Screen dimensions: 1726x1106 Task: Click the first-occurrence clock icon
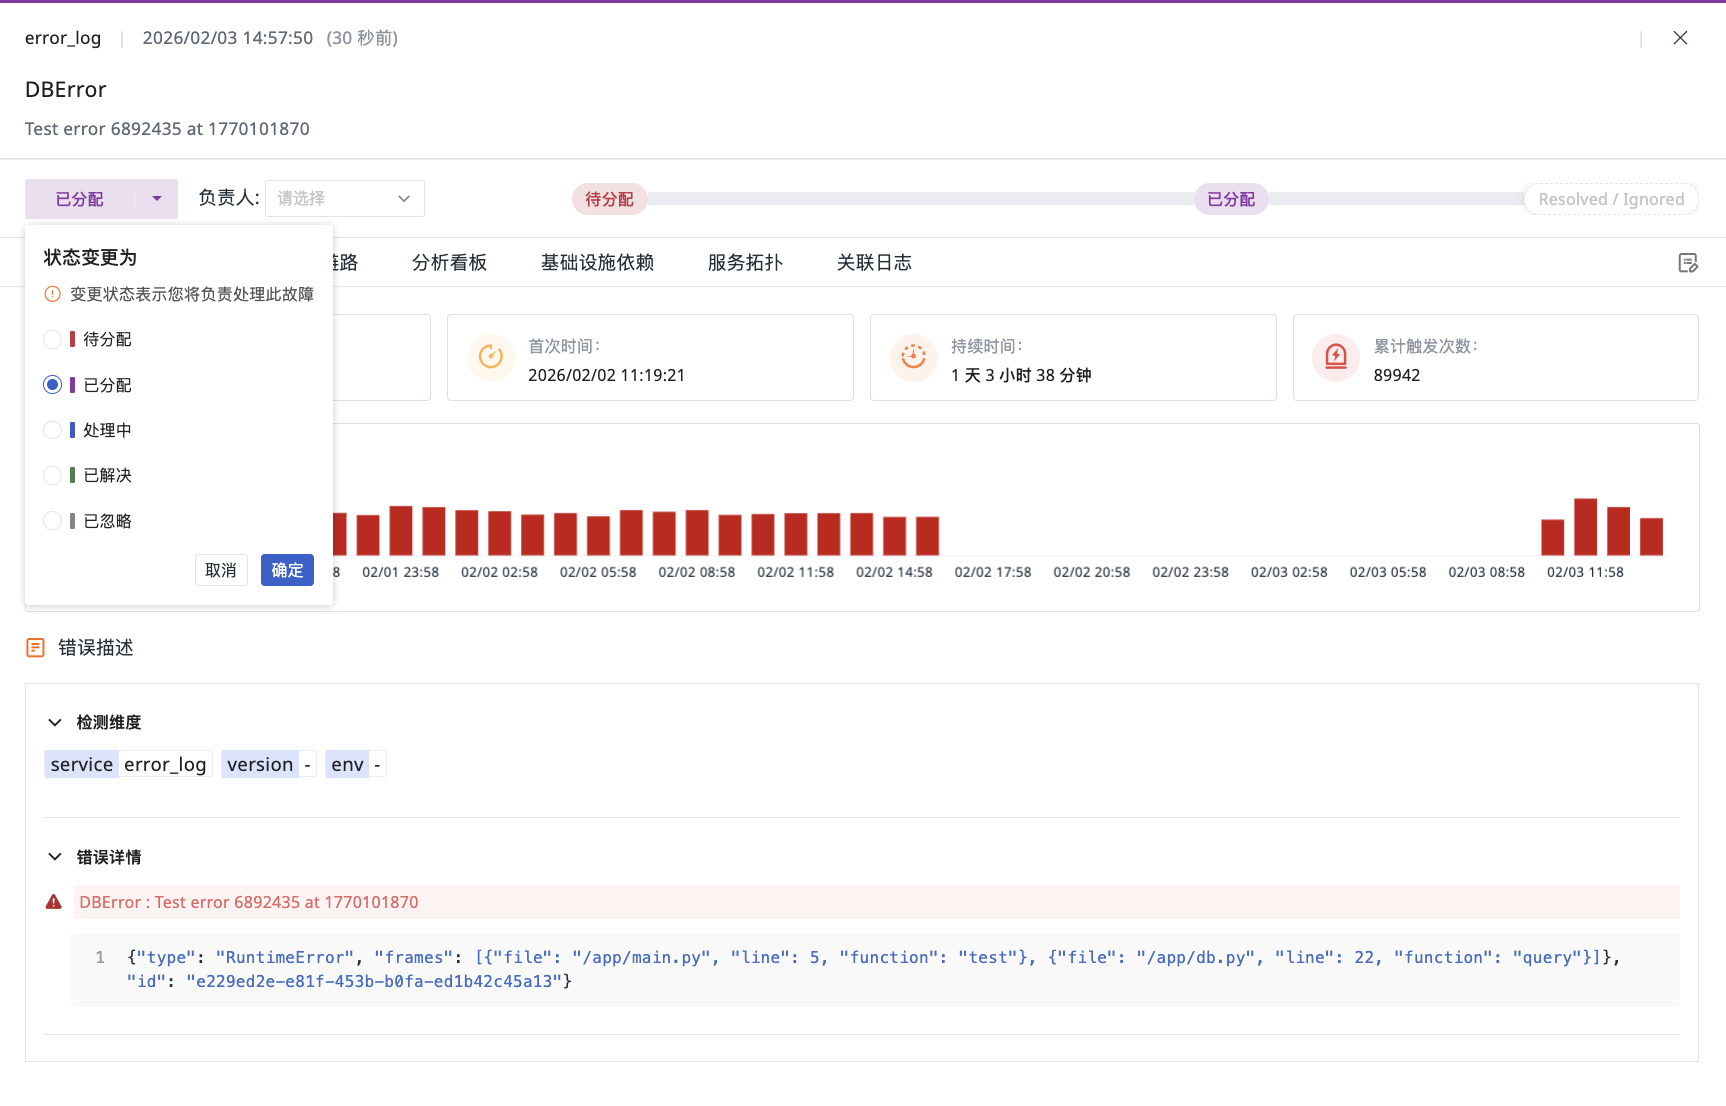point(491,357)
